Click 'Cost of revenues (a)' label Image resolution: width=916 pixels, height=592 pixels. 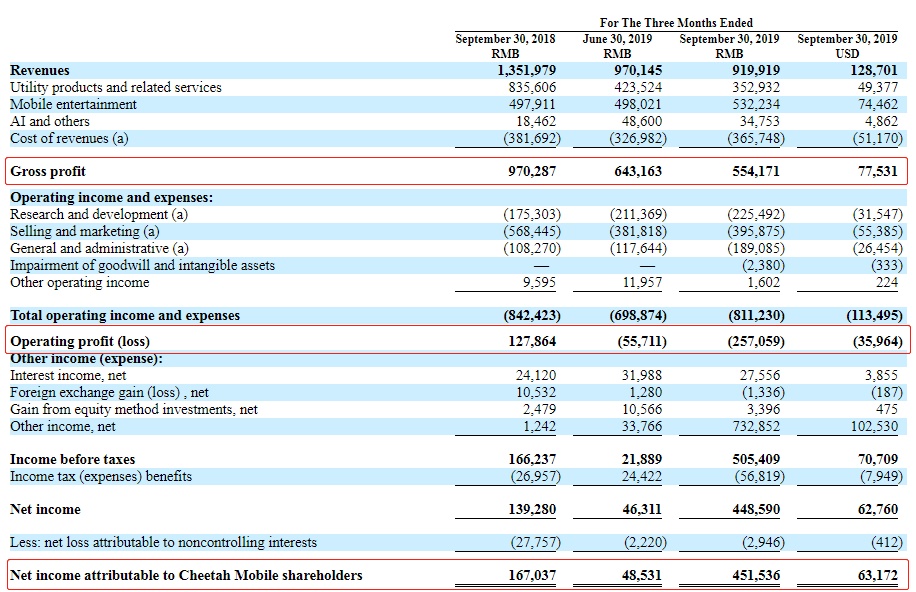coord(69,139)
